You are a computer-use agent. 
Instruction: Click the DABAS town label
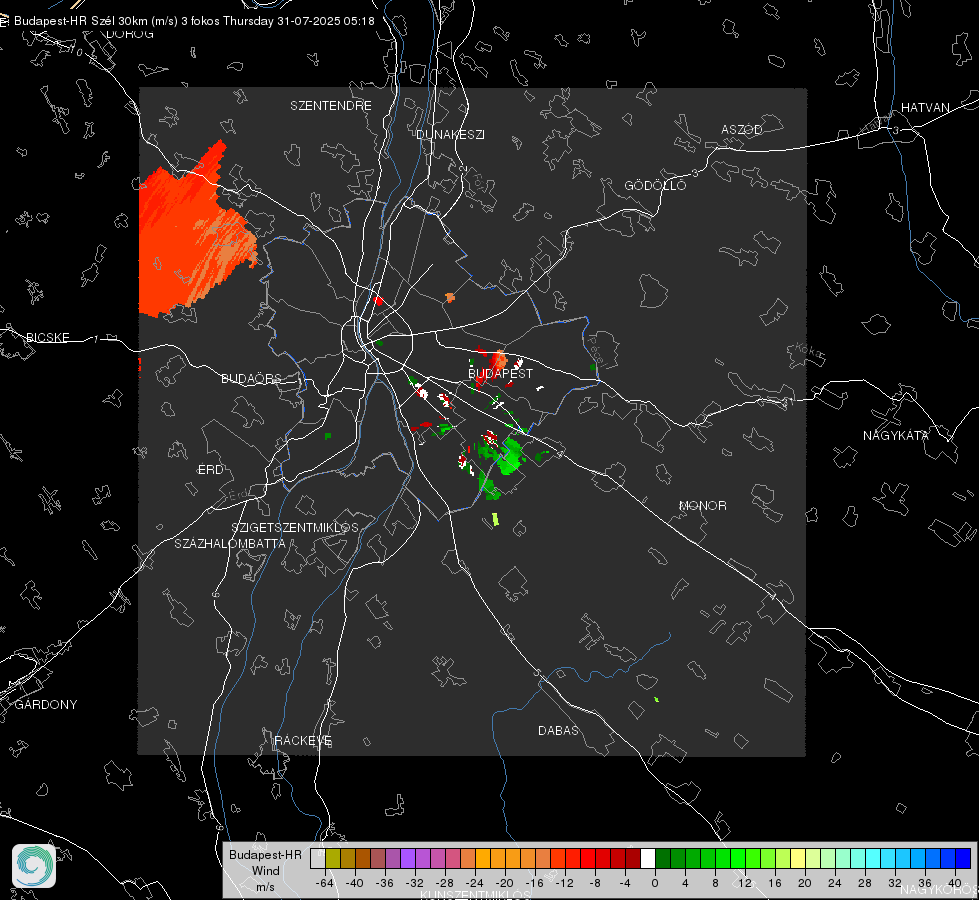tap(558, 731)
